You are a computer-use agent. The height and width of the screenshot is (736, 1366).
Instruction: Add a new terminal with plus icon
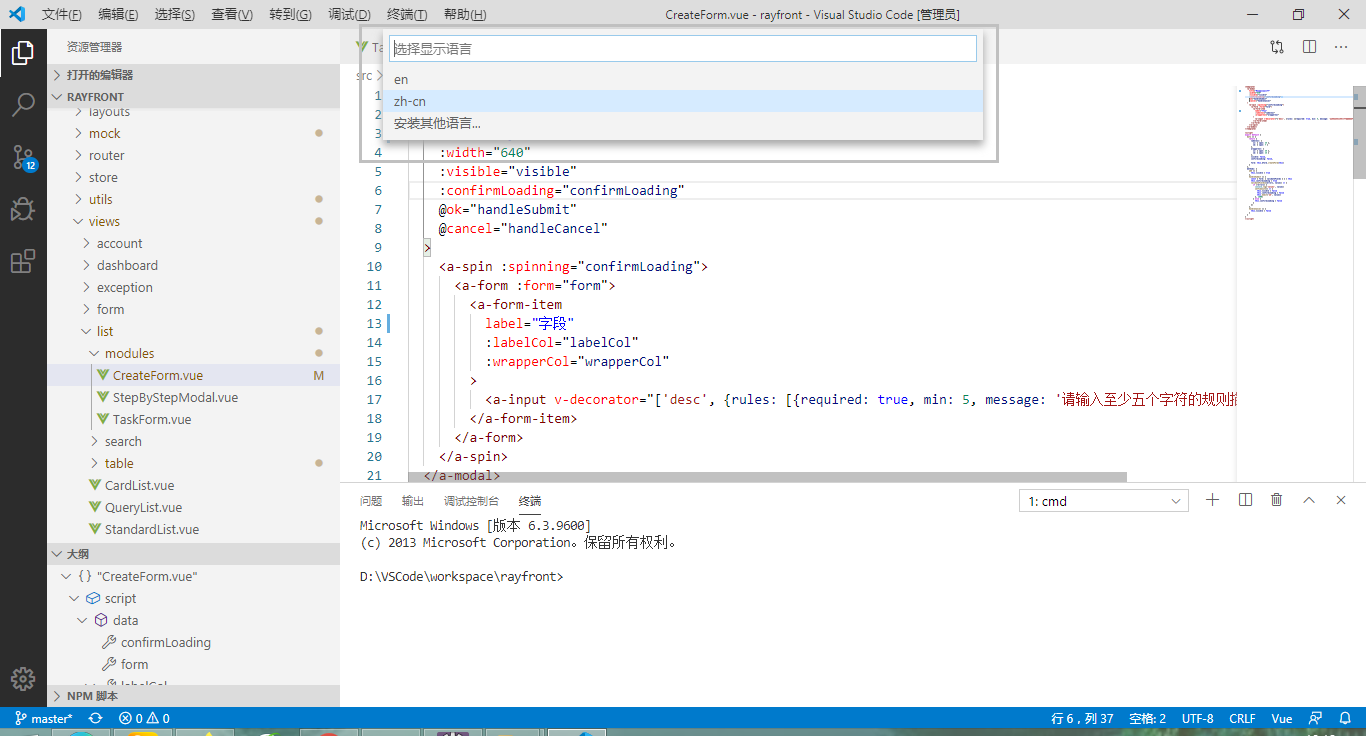click(x=1213, y=500)
